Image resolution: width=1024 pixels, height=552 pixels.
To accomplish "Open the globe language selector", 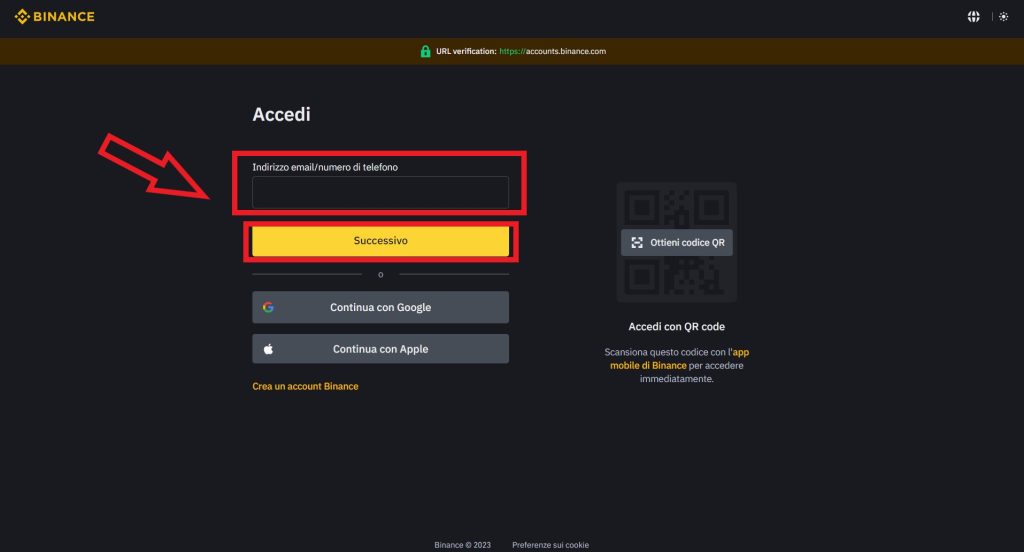I will coord(973,17).
